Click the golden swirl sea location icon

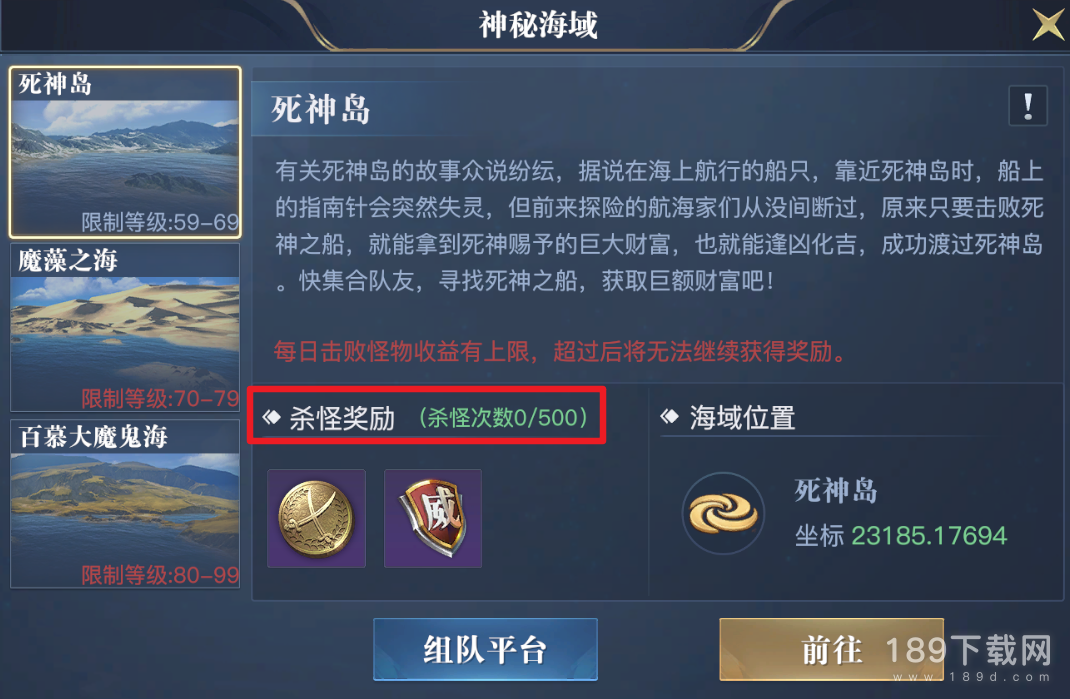coord(723,513)
